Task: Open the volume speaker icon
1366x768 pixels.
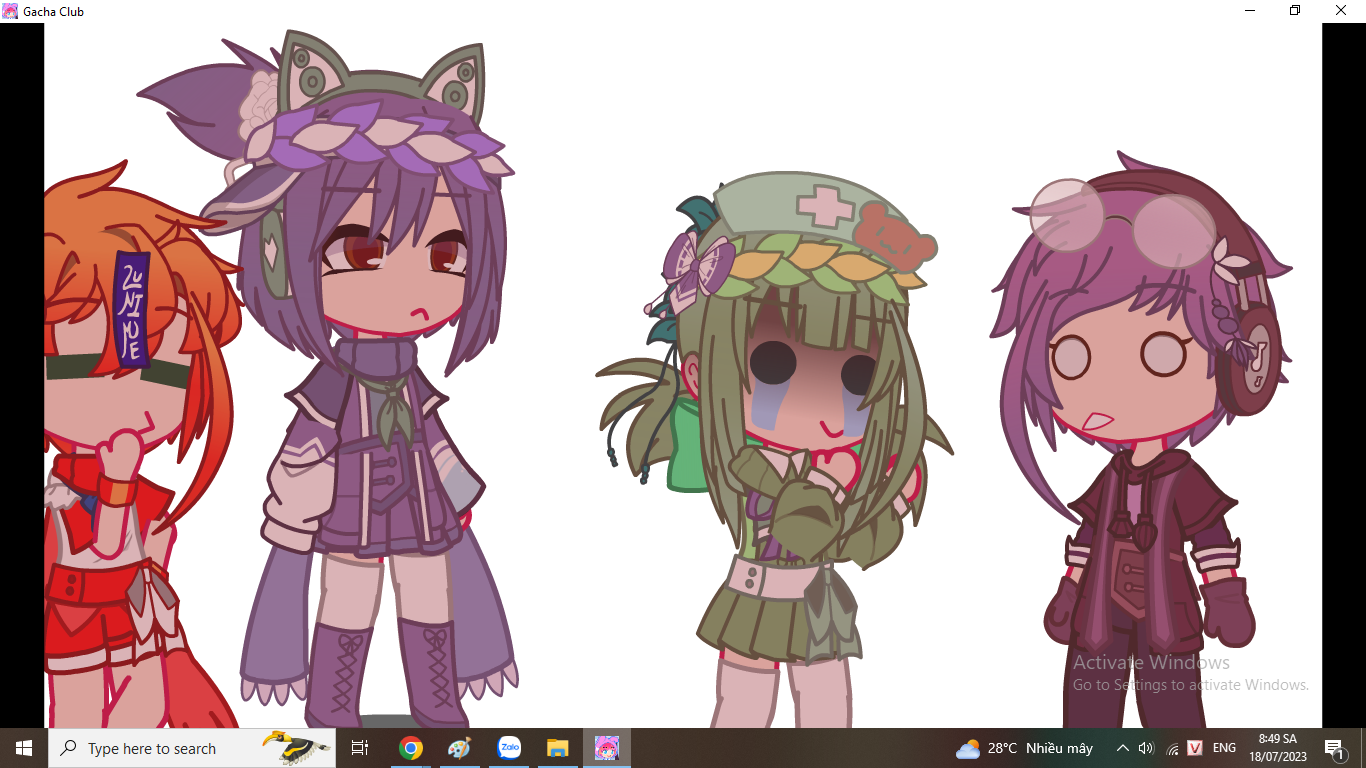Action: pos(1146,748)
